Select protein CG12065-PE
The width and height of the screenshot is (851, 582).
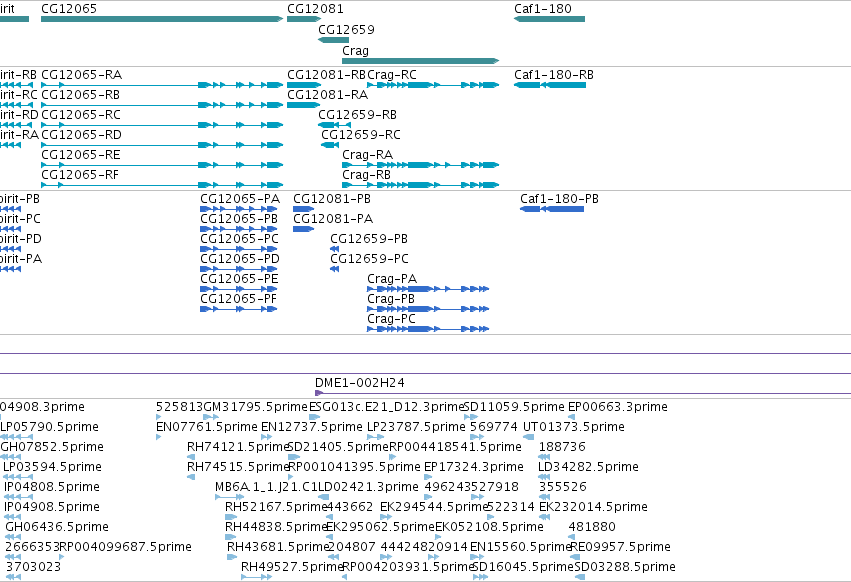[239, 279]
